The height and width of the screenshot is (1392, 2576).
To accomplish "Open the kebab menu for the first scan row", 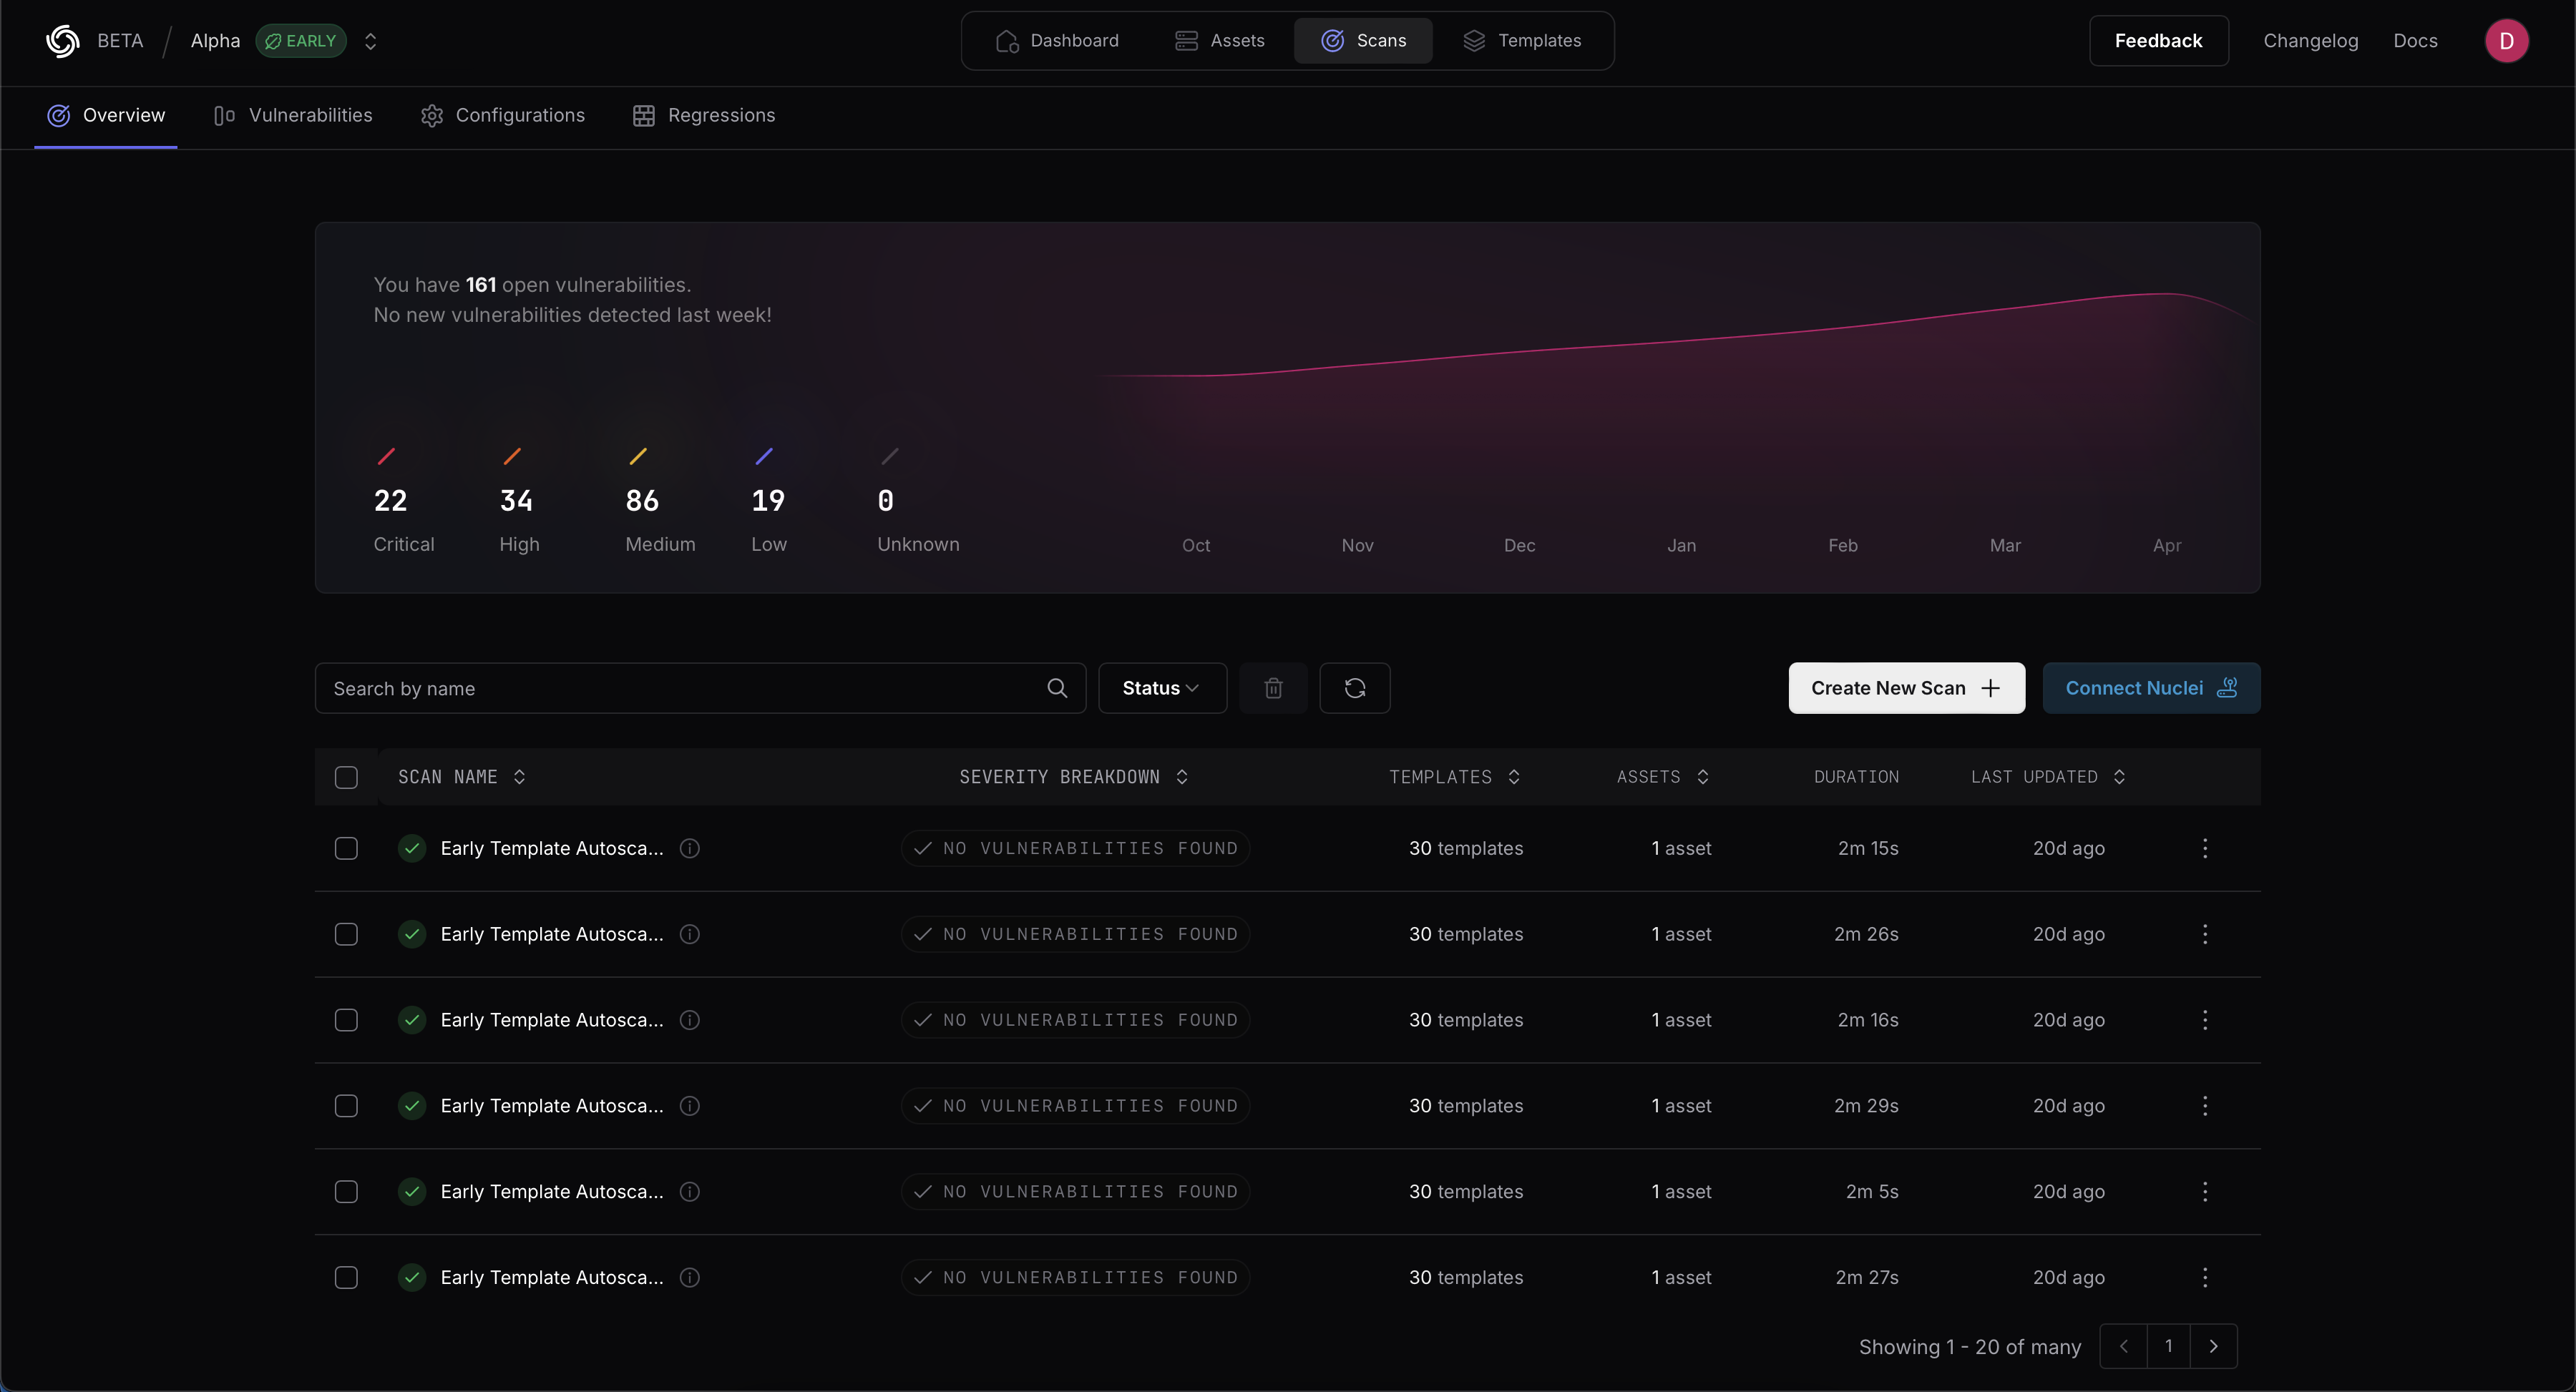I will coord(2205,848).
